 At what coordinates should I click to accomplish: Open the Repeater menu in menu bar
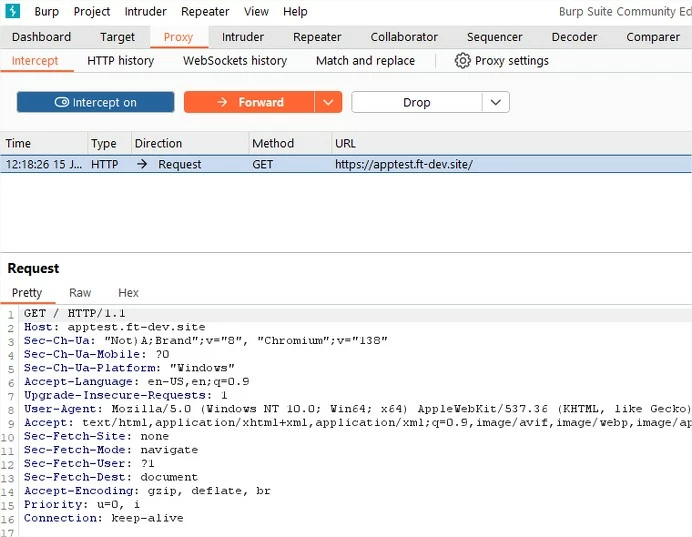(x=205, y=11)
